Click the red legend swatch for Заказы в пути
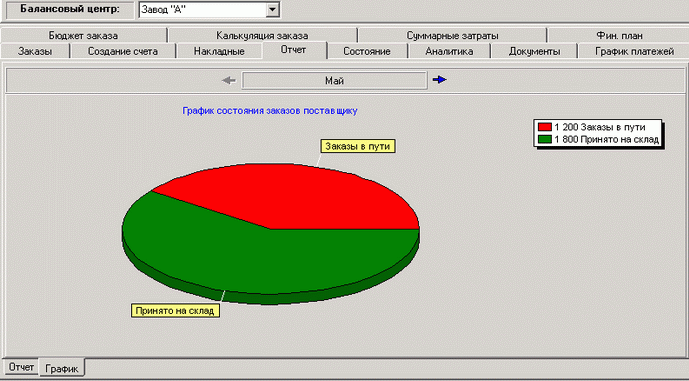 [x=544, y=127]
